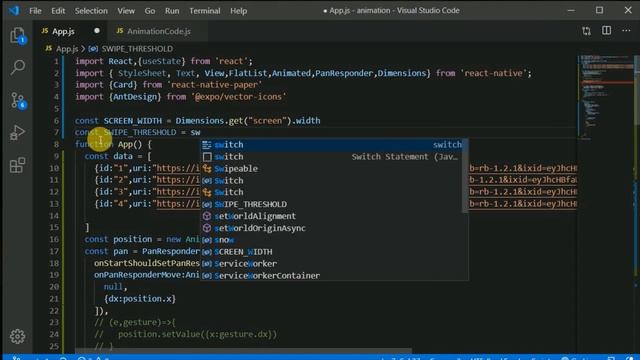Click 'const position' on line 16
640x360 pixels.
click(118, 239)
